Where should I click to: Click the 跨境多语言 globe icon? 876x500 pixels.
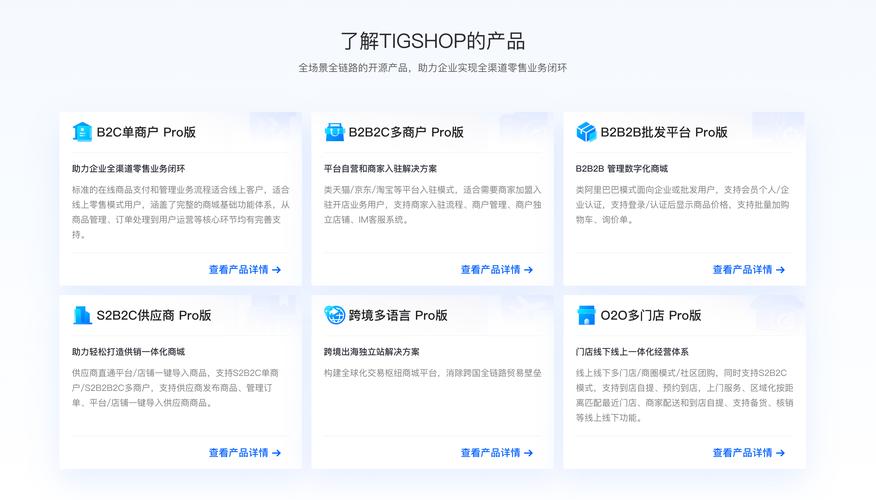point(334,315)
